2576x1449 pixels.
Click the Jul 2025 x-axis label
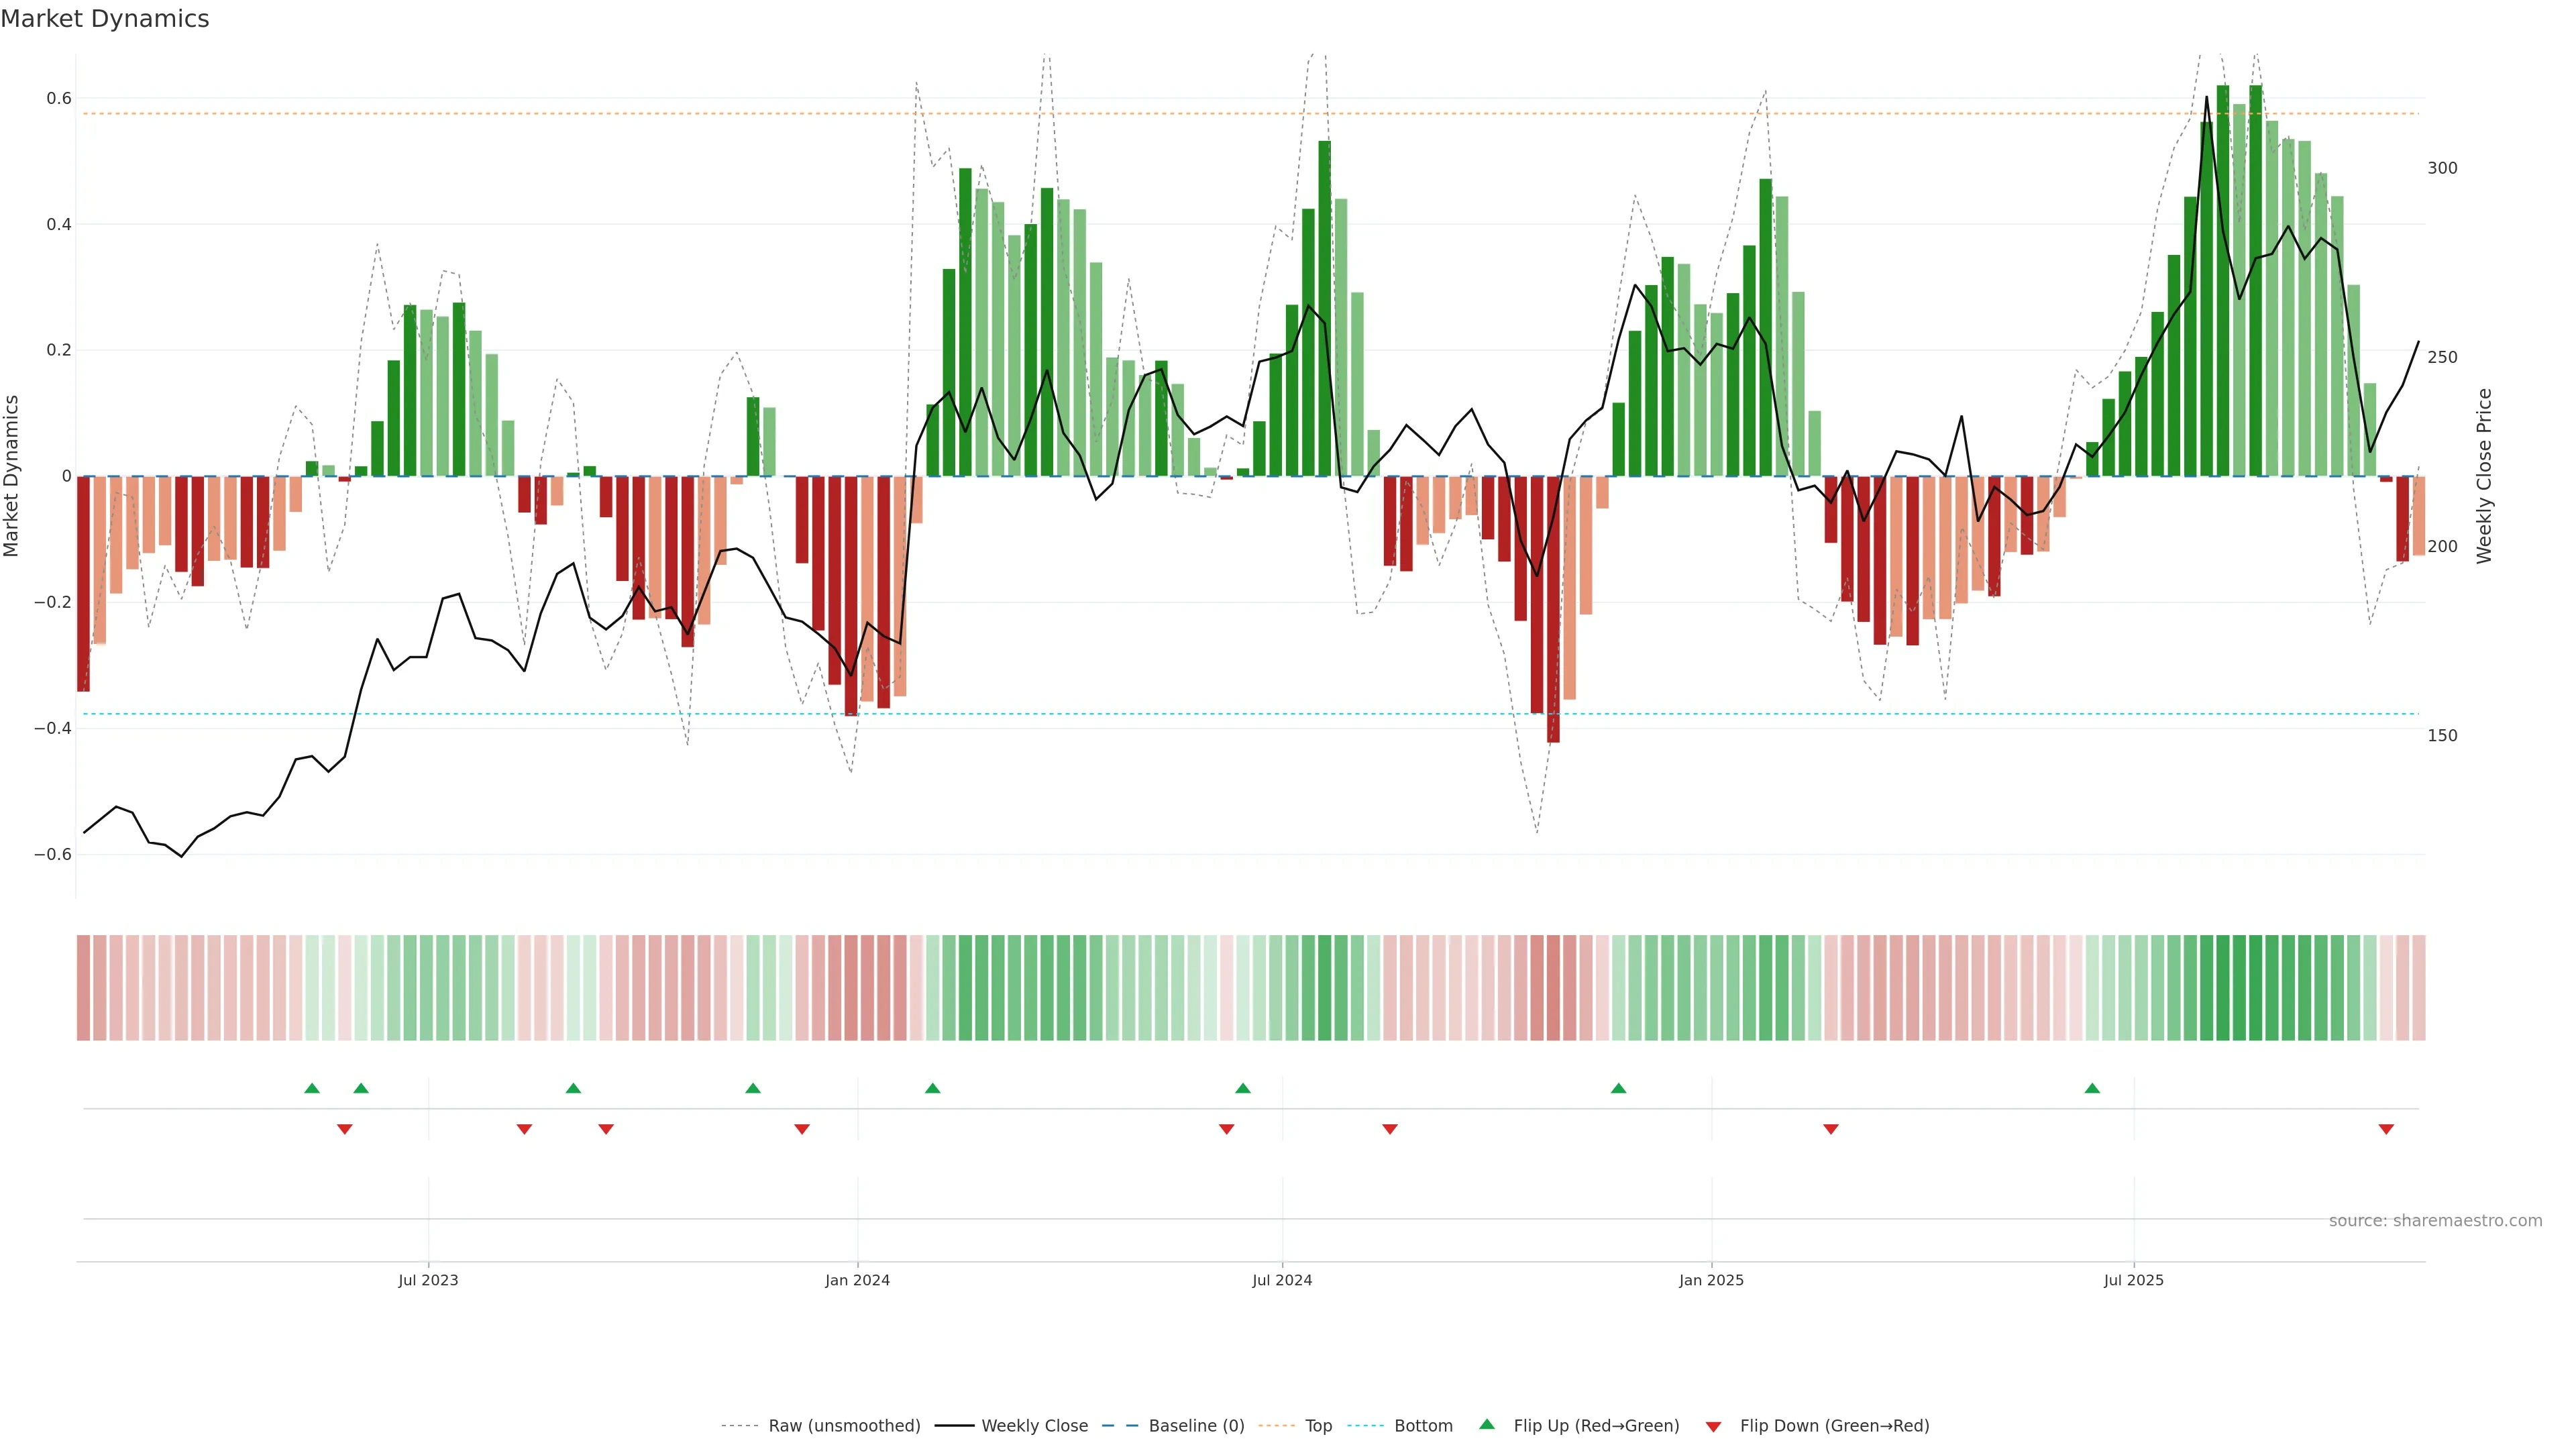[x=2133, y=1280]
